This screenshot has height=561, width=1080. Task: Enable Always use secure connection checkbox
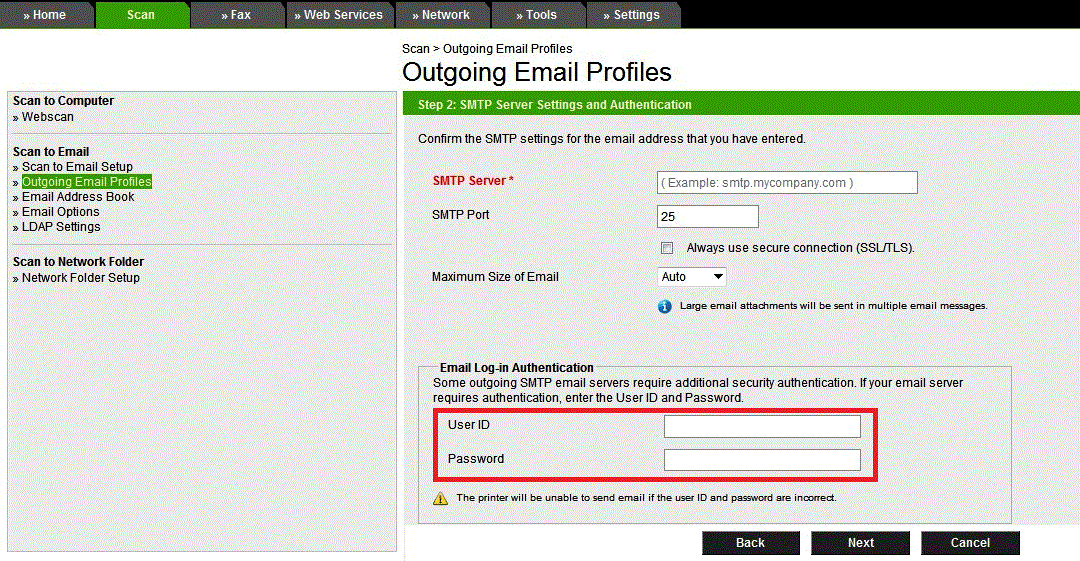(667, 248)
